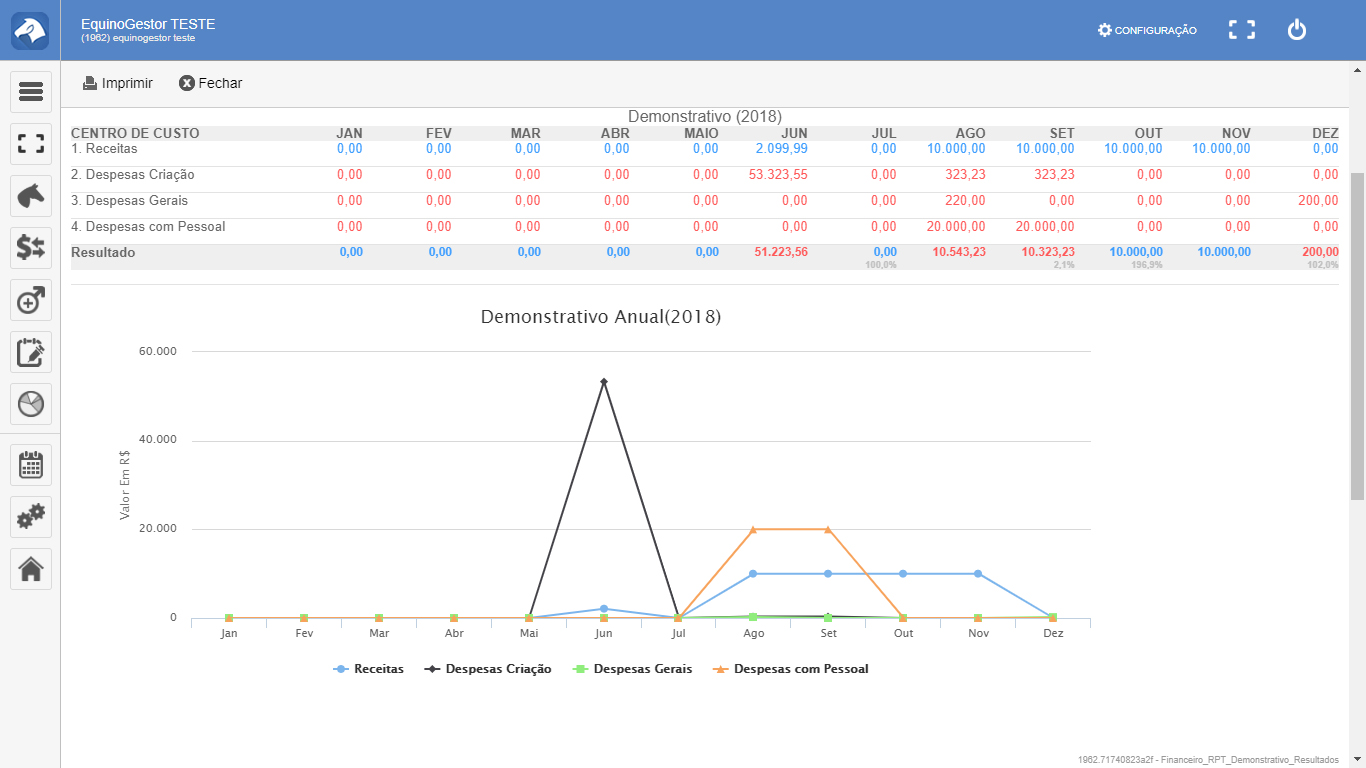
Task: Click the 53.323,55 Despesas Criação value
Action: click(x=778, y=174)
